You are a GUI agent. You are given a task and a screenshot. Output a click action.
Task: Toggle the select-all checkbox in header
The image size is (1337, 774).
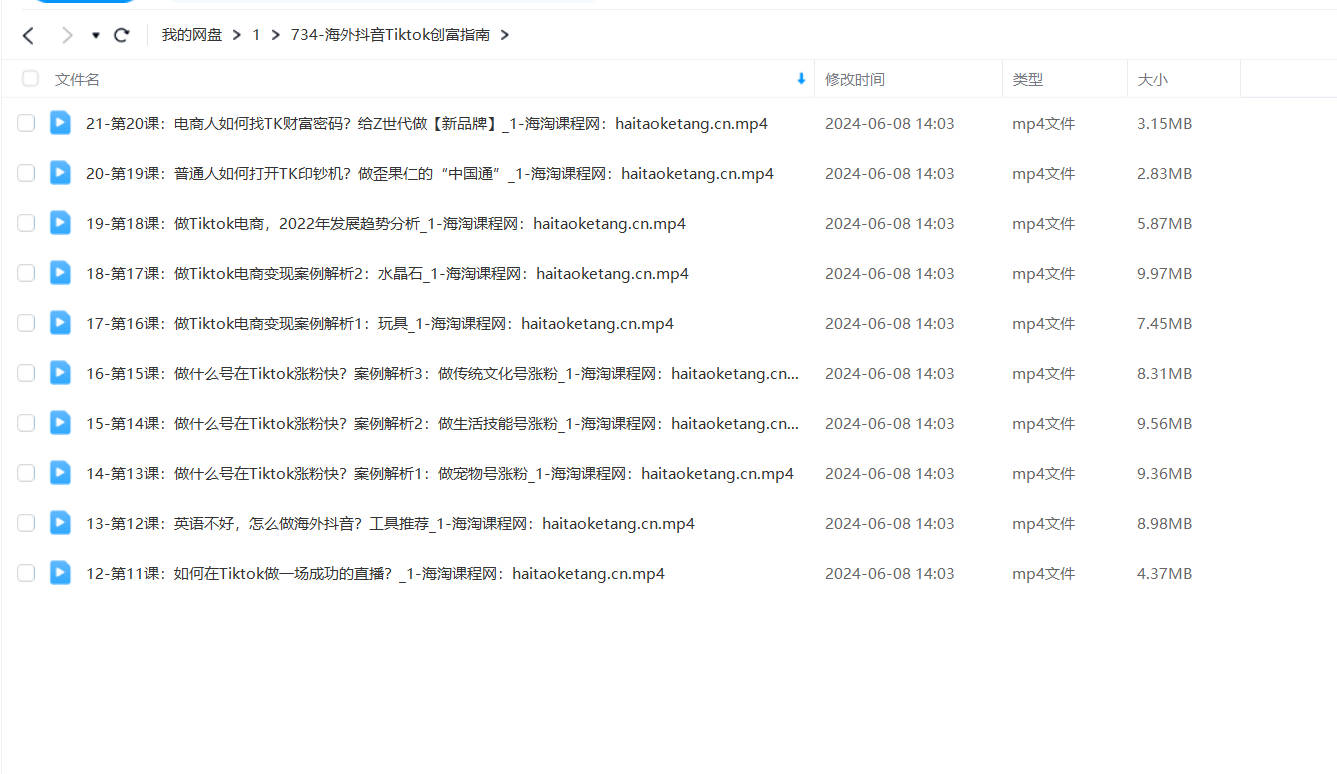pos(30,78)
